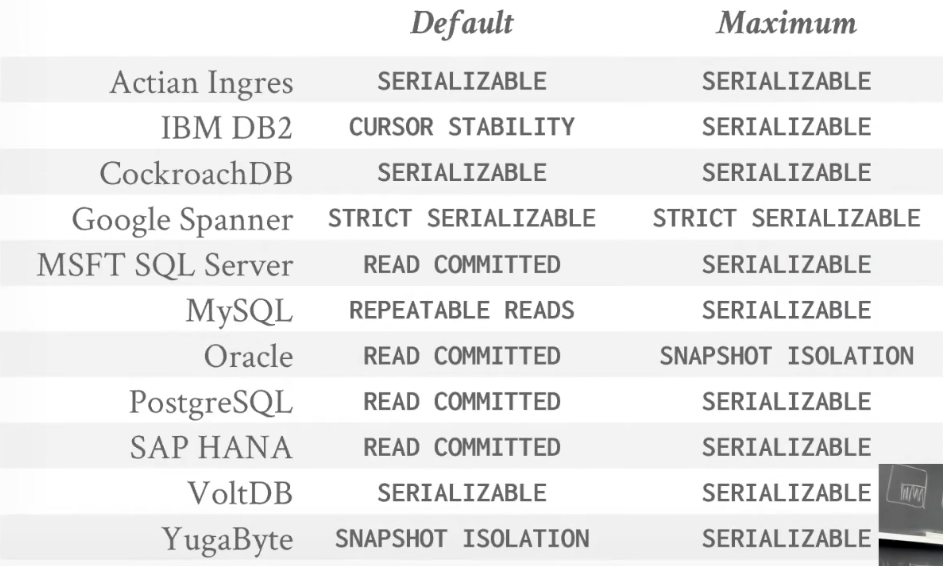
Task: Select the VoltDB row label
Action: click(x=240, y=493)
